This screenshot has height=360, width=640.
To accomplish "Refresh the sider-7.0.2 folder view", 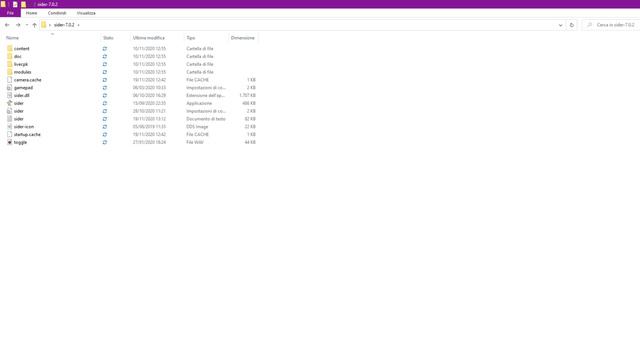I will click(x=571, y=25).
